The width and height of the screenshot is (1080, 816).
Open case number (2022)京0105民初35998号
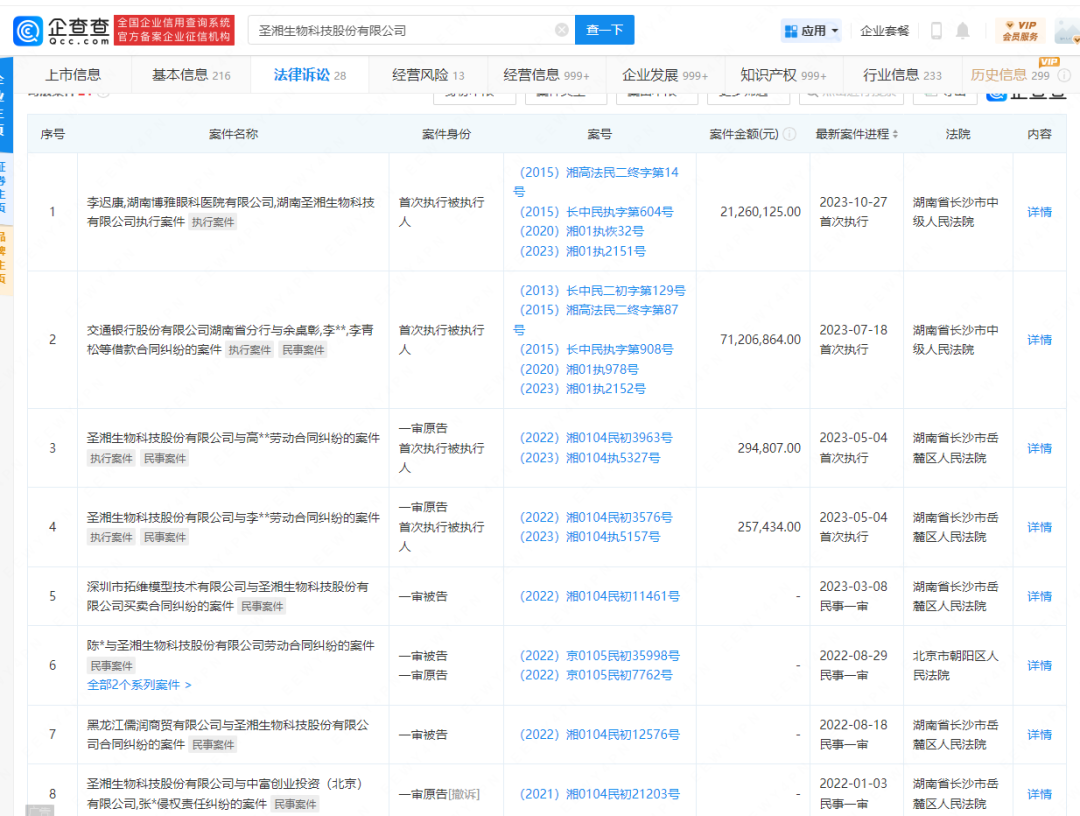click(599, 656)
